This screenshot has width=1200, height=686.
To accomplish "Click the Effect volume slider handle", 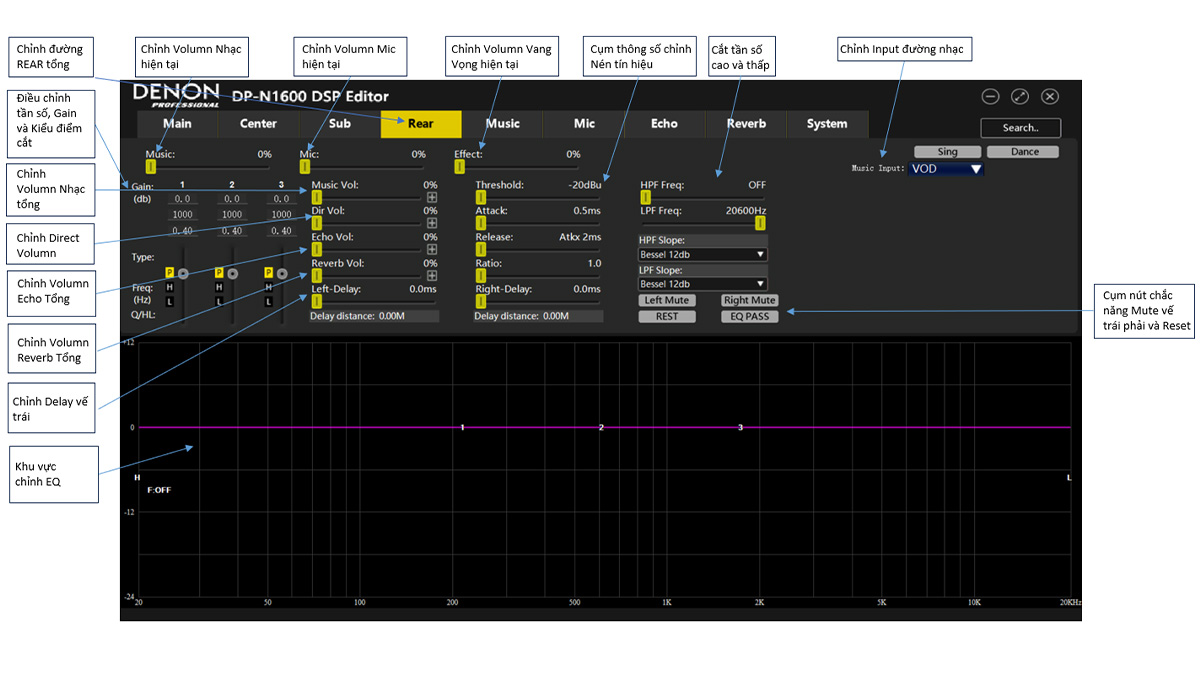I will tap(459, 167).
